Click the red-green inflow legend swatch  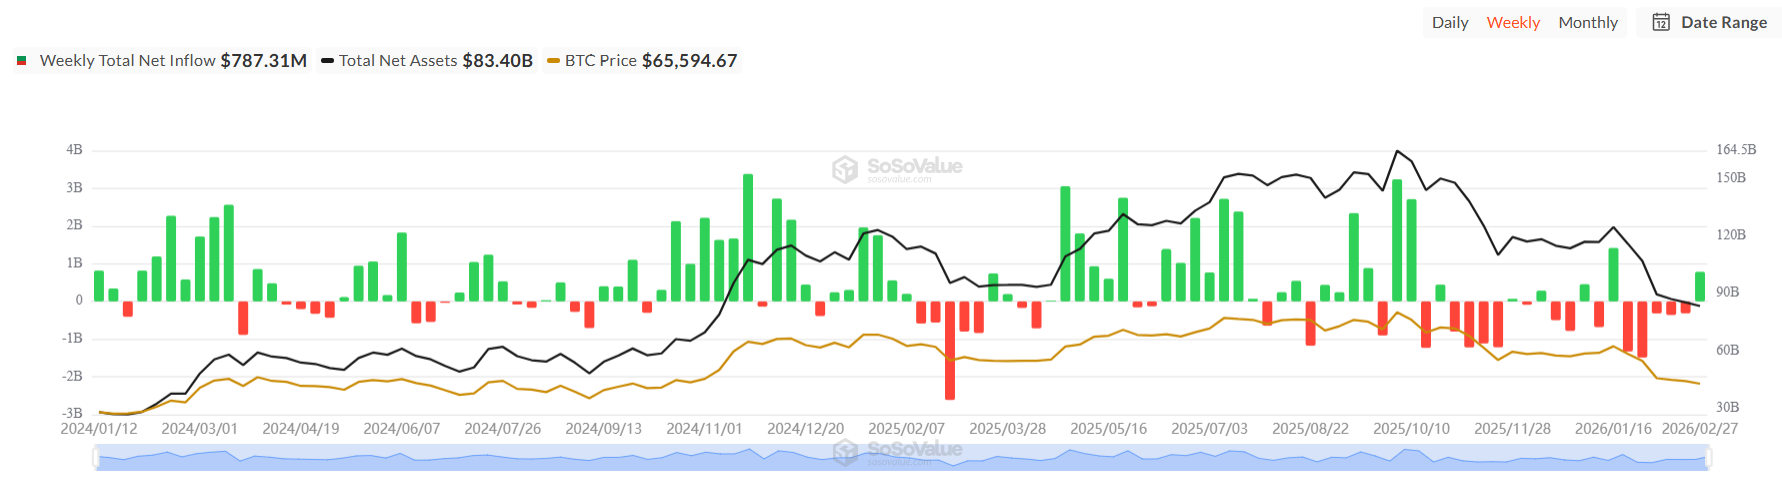coord(22,61)
